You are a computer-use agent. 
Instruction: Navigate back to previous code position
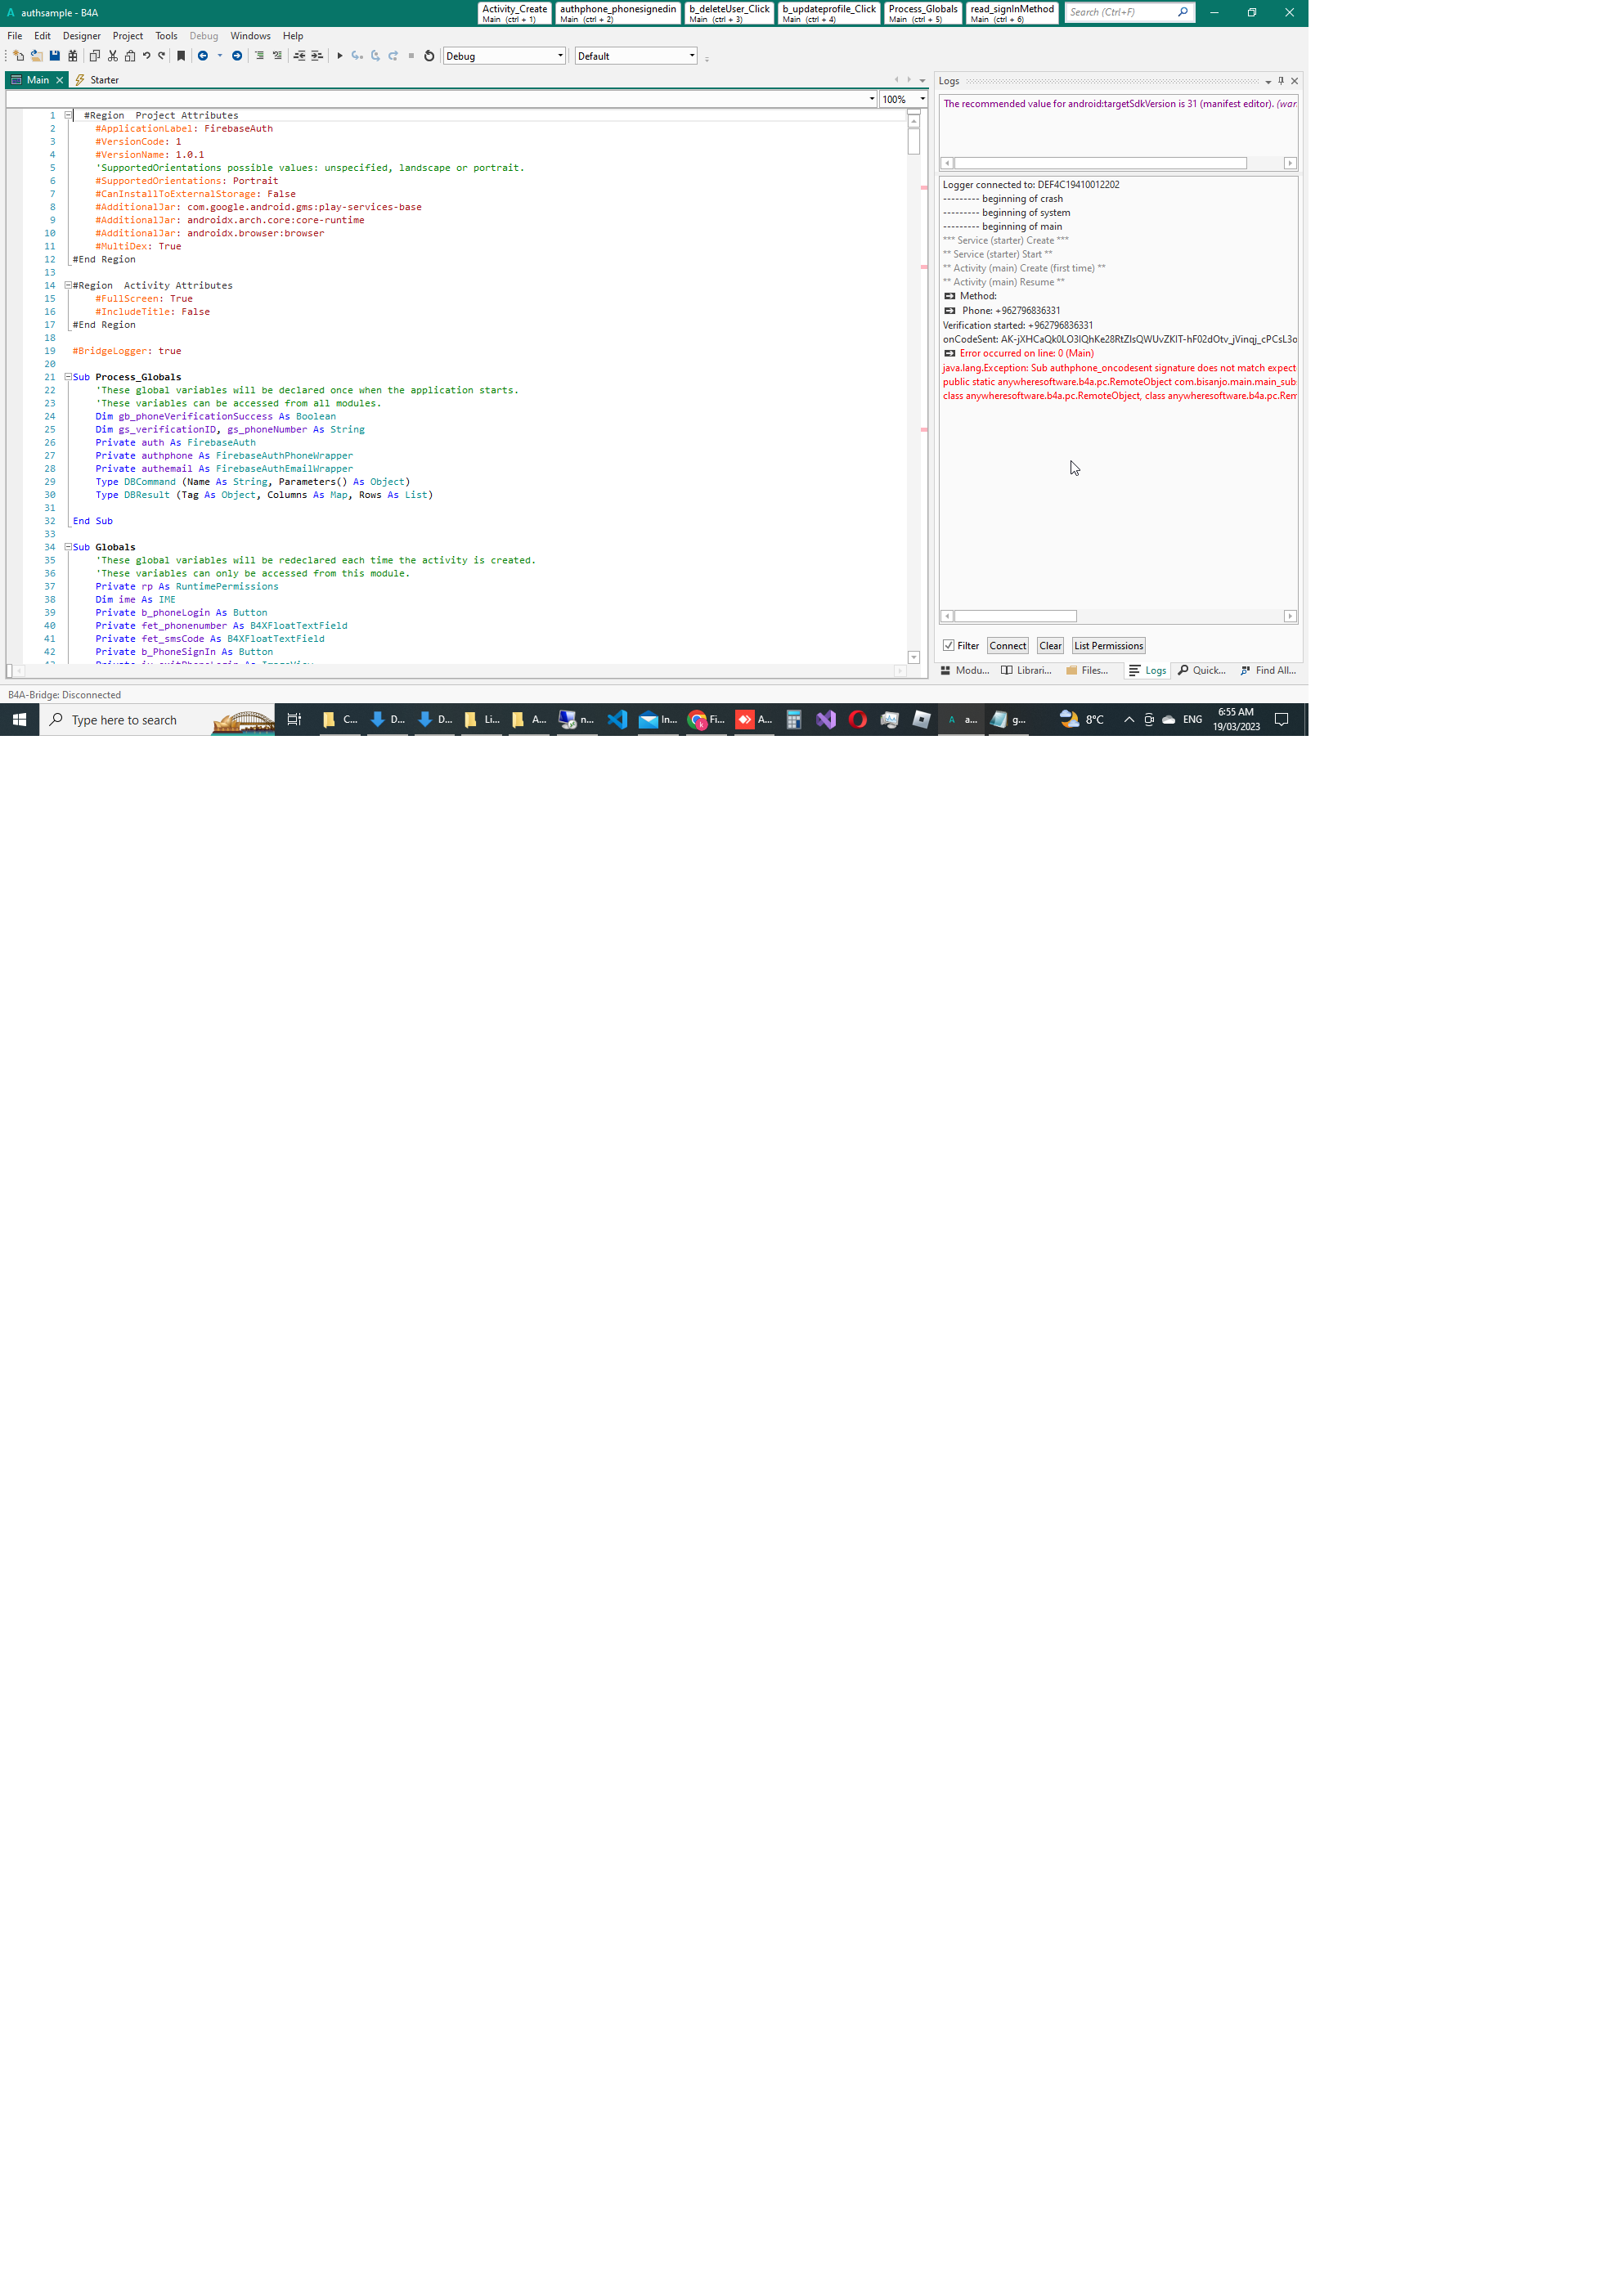[x=203, y=56]
